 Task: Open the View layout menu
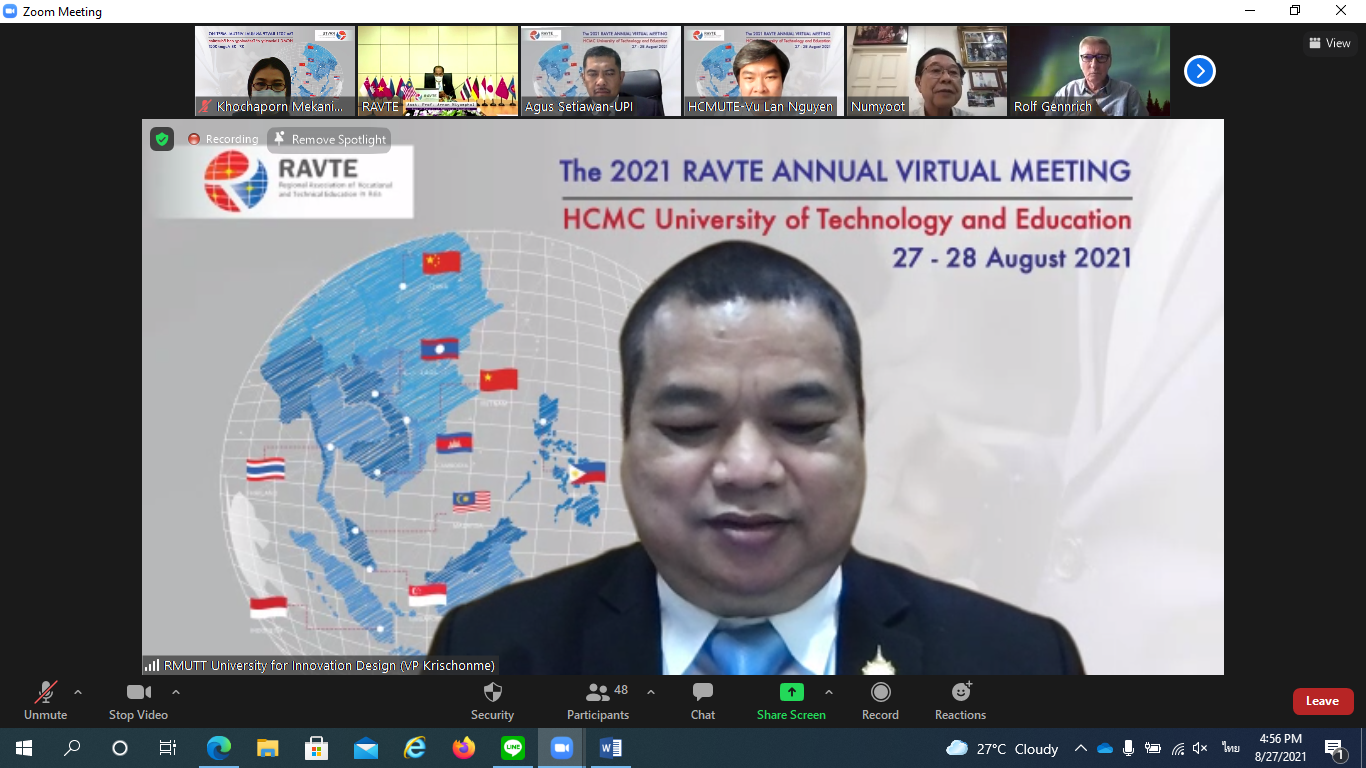[1330, 43]
